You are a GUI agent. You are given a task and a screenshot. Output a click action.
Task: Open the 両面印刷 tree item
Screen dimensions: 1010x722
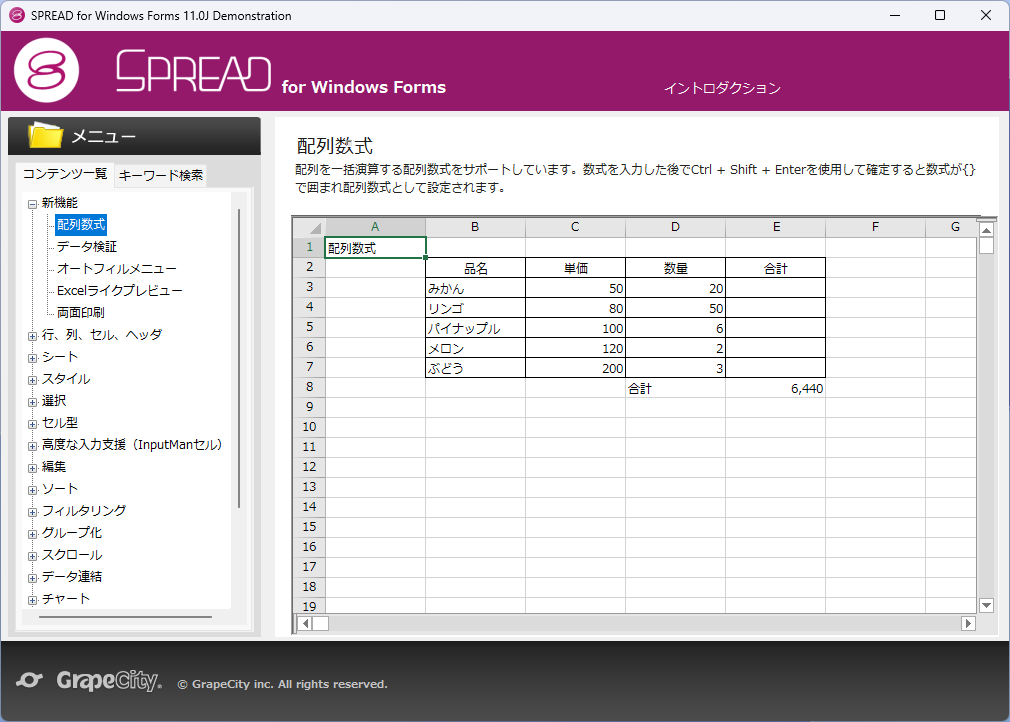click(81, 312)
